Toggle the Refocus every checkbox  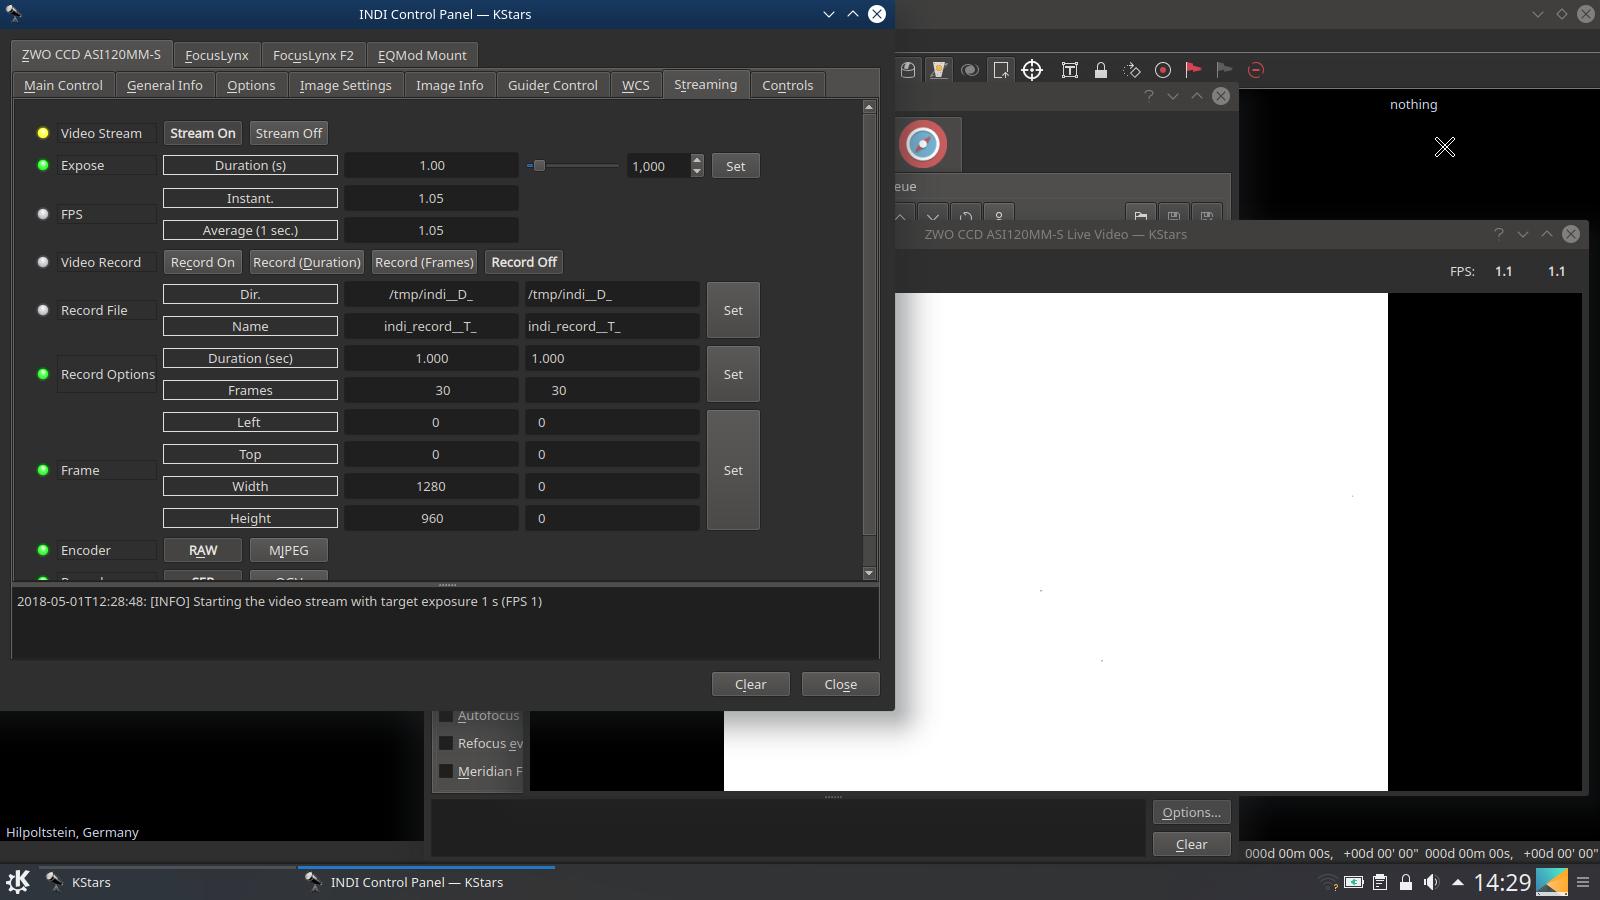click(x=446, y=743)
